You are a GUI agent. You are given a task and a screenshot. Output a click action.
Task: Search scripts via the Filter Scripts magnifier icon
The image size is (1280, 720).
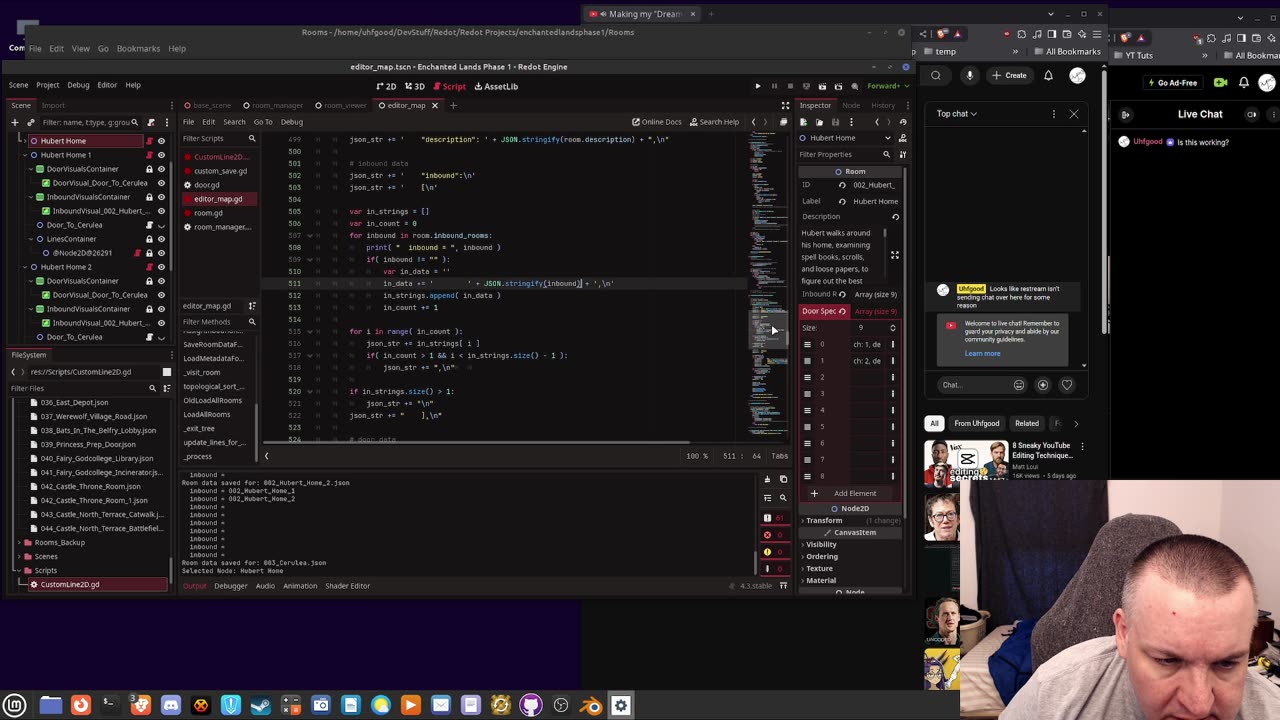pyautogui.click(x=251, y=138)
